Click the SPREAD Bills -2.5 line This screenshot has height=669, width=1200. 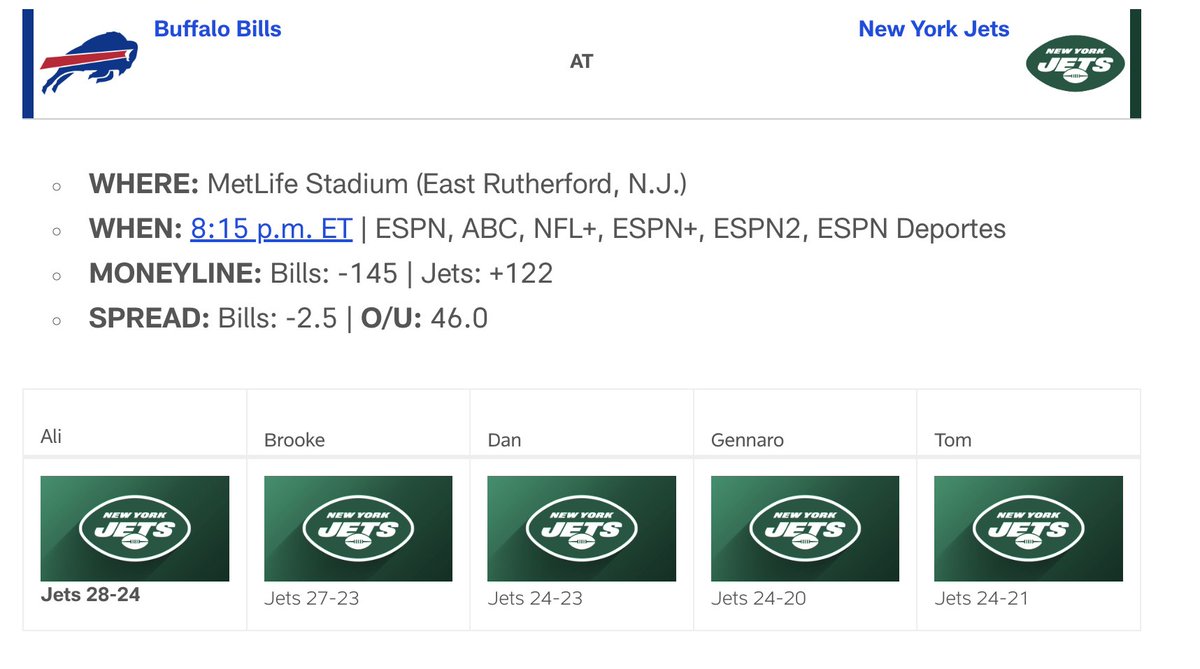pyautogui.click(x=288, y=318)
